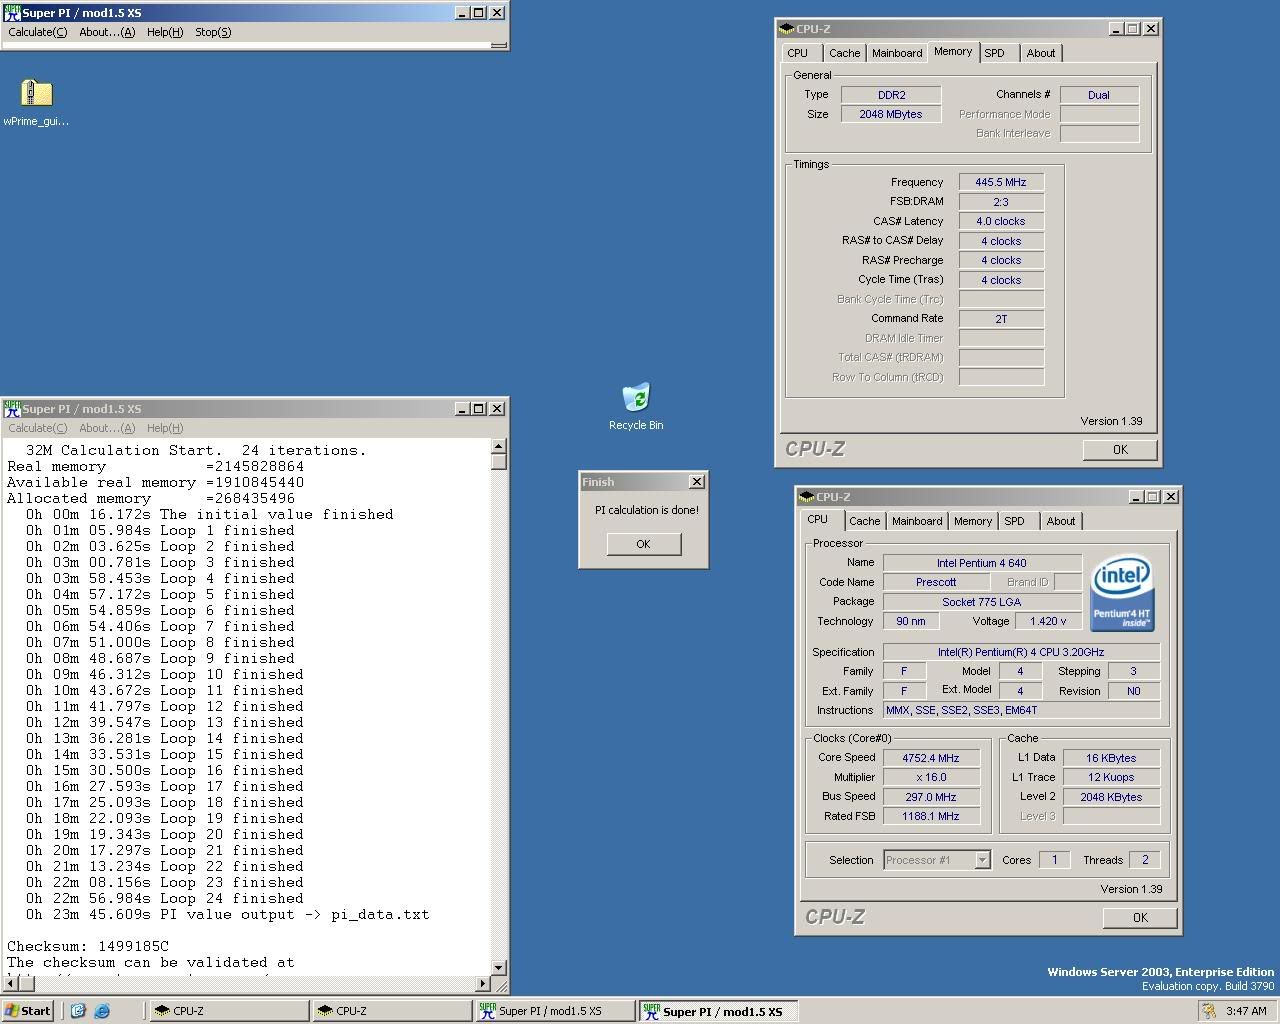Image resolution: width=1280 pixels, height=1024 pixels.
Task: Click Super PI icon in top window title bar
Action: (x=12, y=13)
